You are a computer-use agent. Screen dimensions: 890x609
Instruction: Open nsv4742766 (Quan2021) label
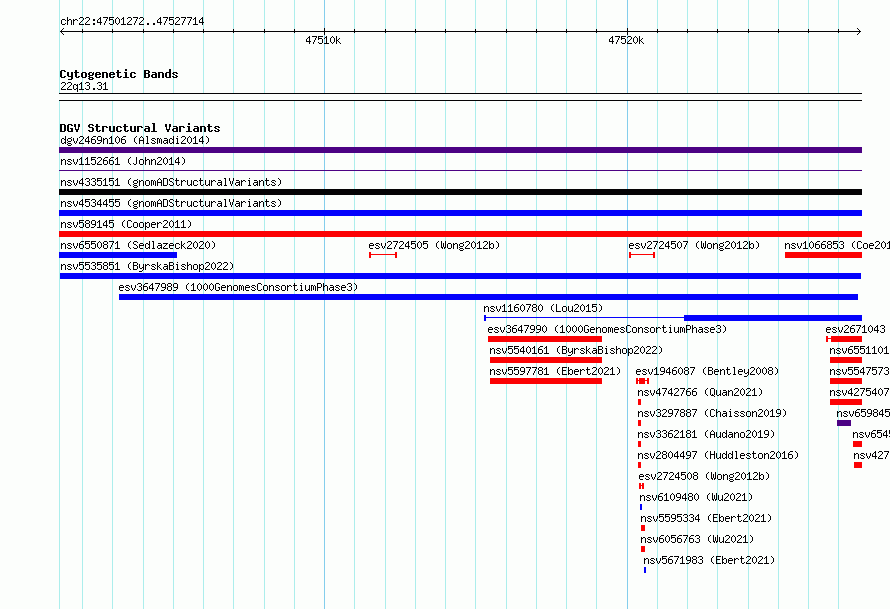pyautogui.click(x=700, y=392)
